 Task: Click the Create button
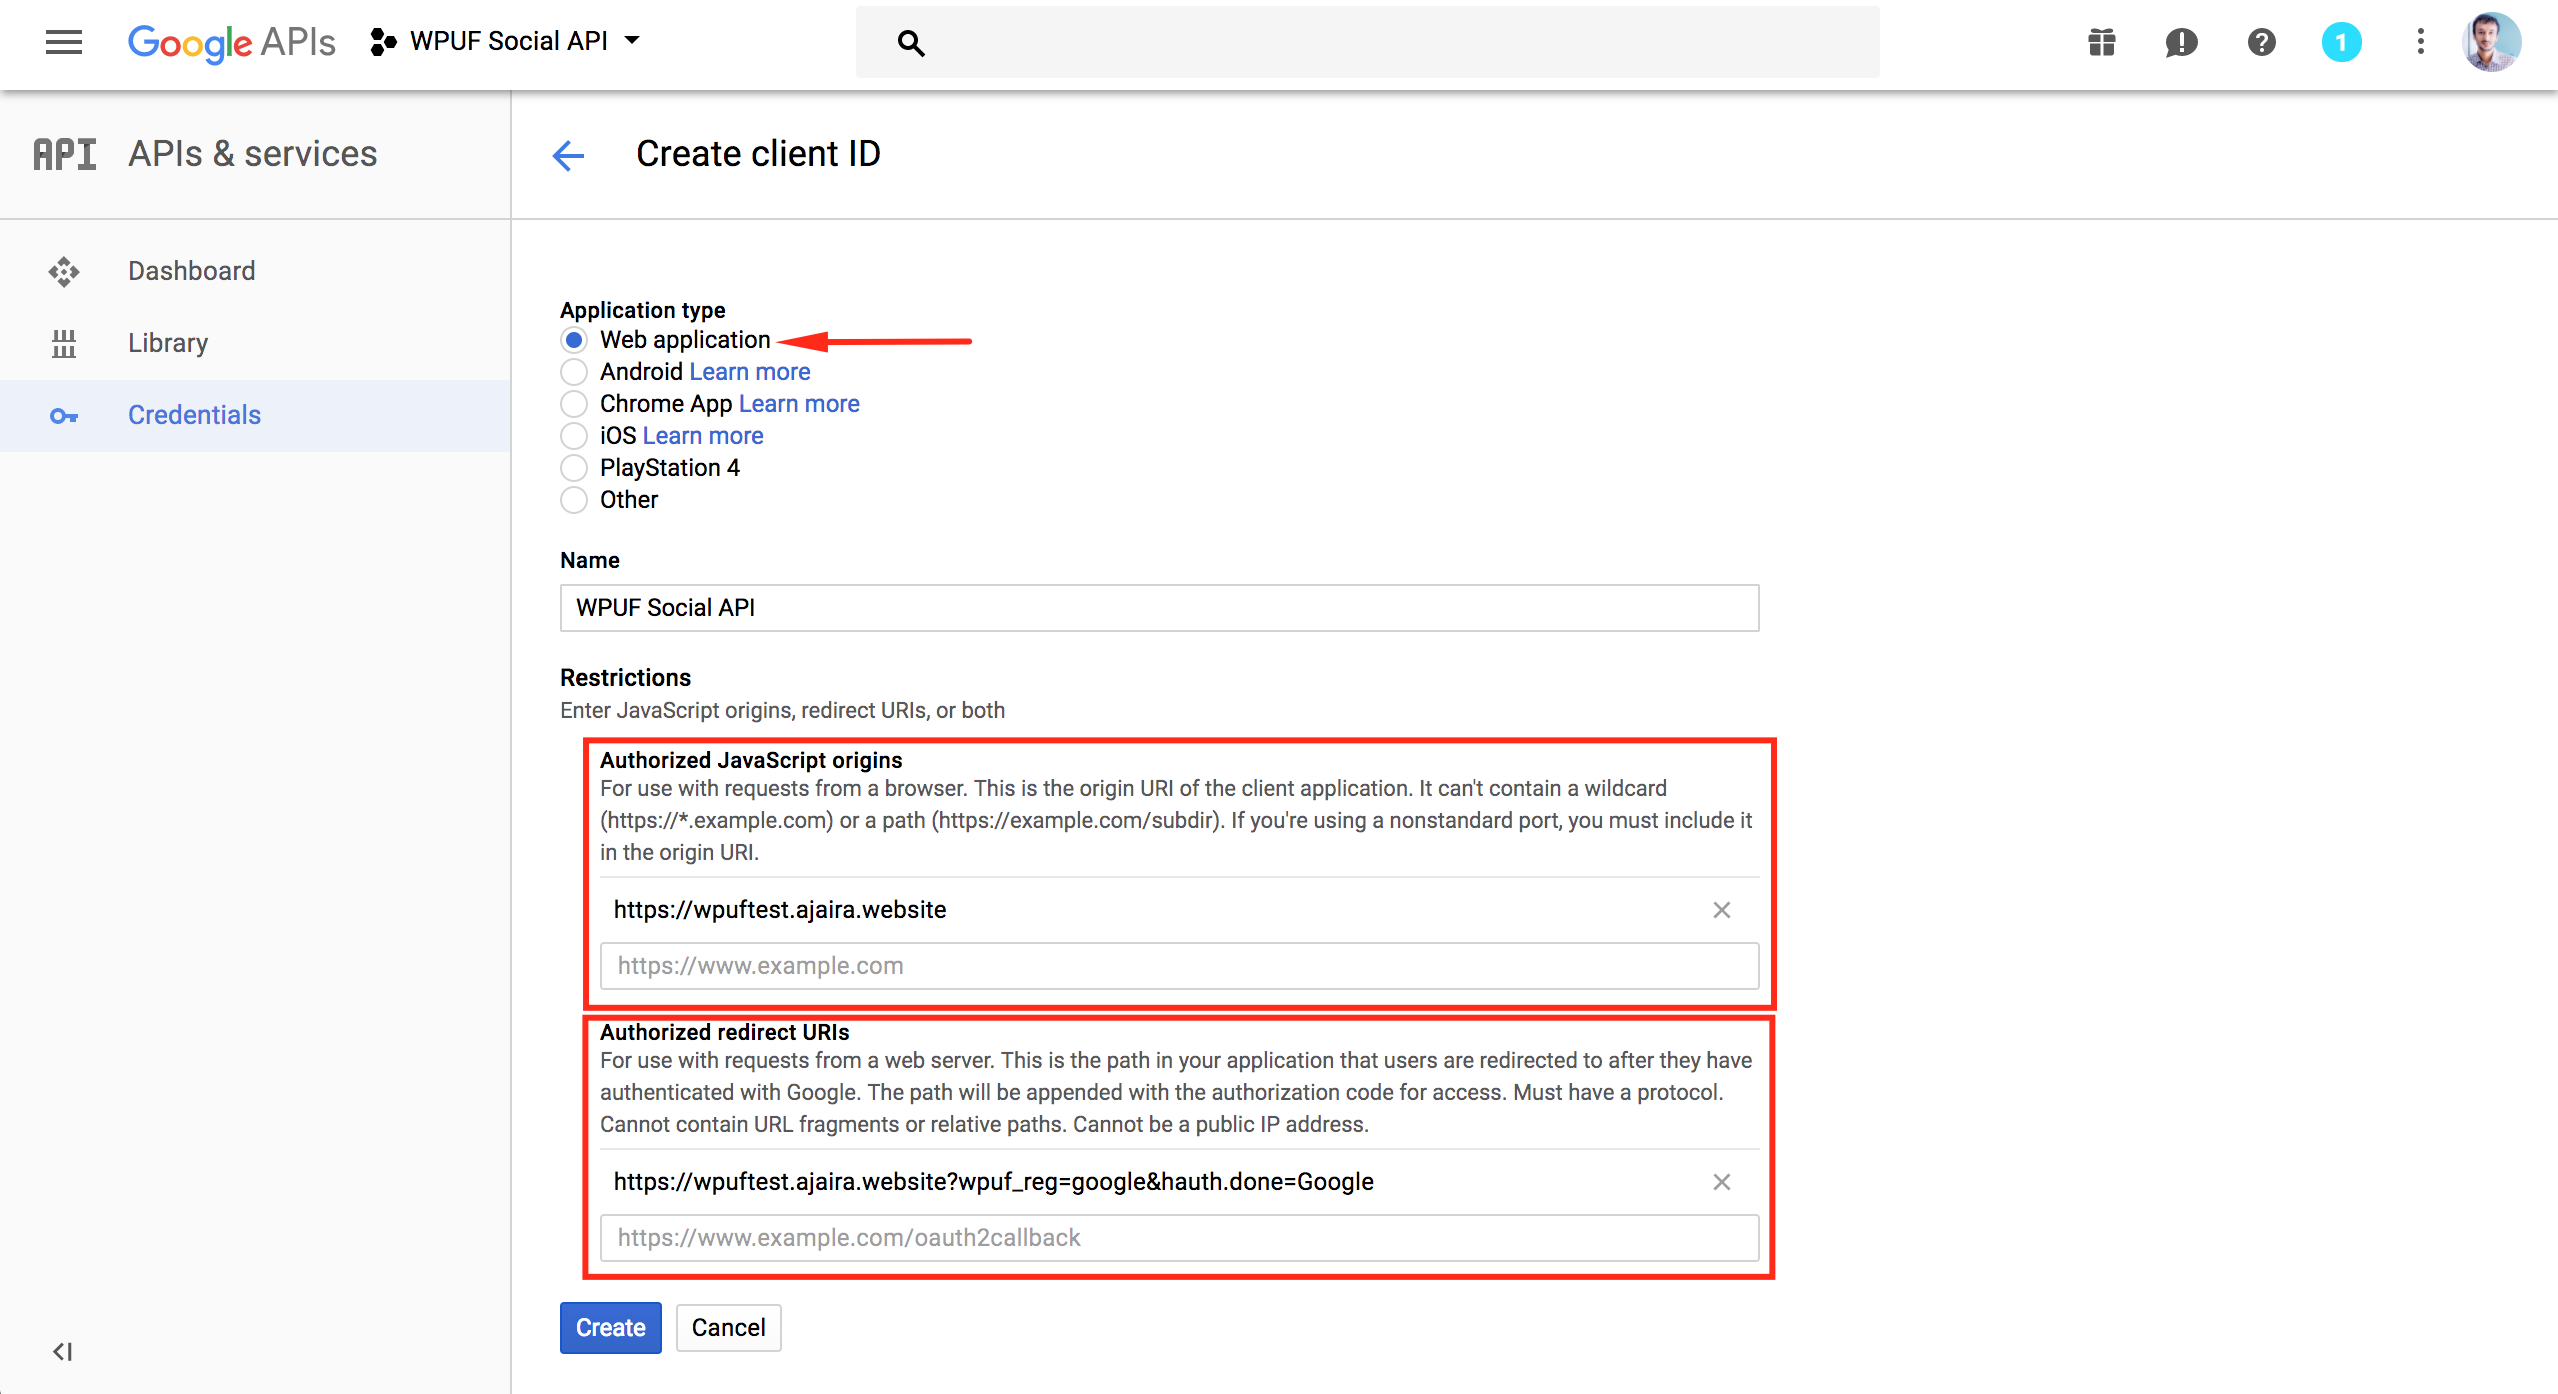(x=610, y=1328)
